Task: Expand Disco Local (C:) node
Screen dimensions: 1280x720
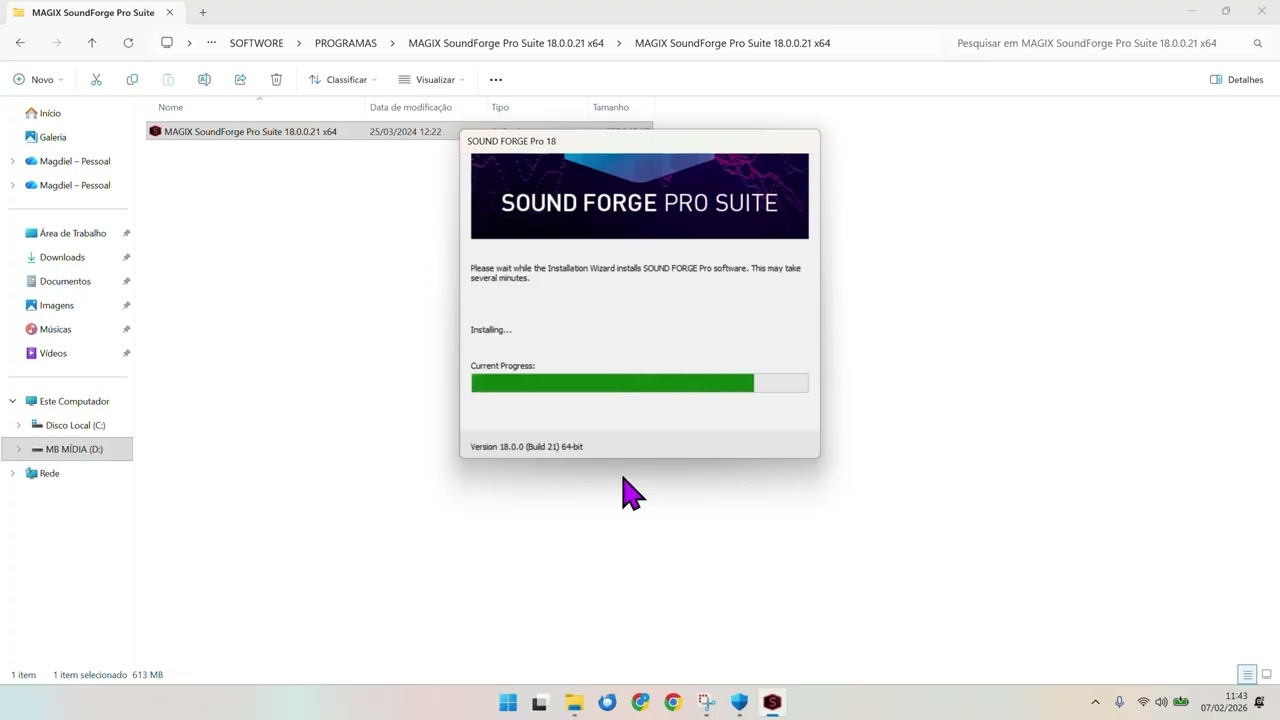Action: (18, 425)
